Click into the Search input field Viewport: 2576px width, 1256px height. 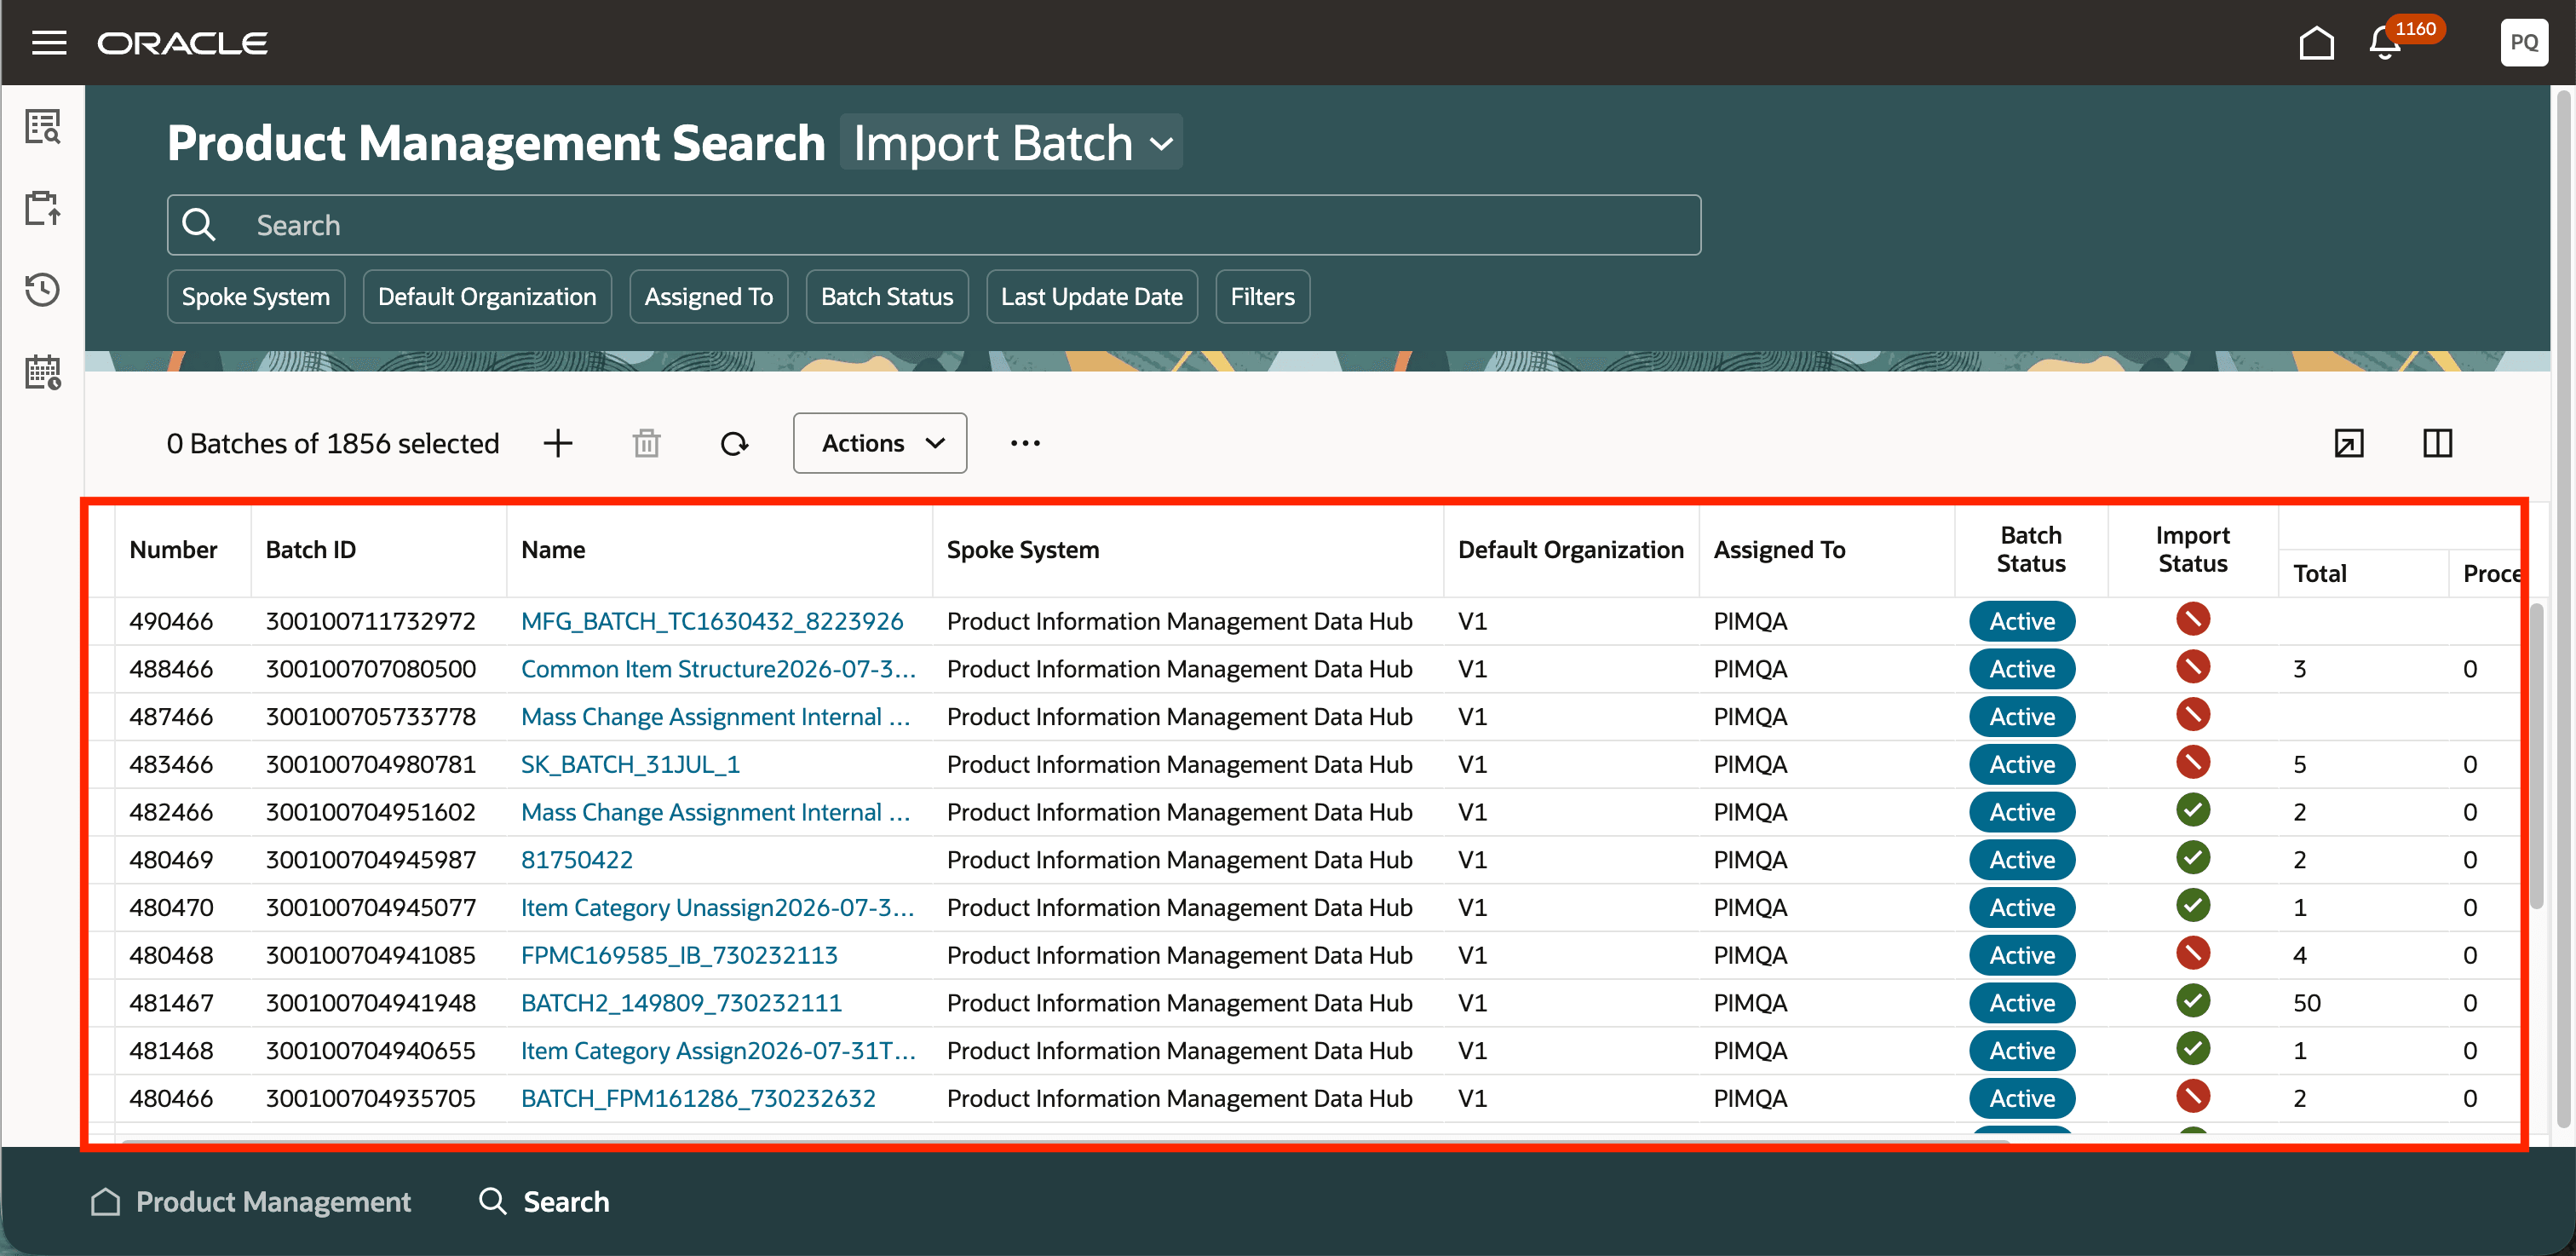[934, 225]
